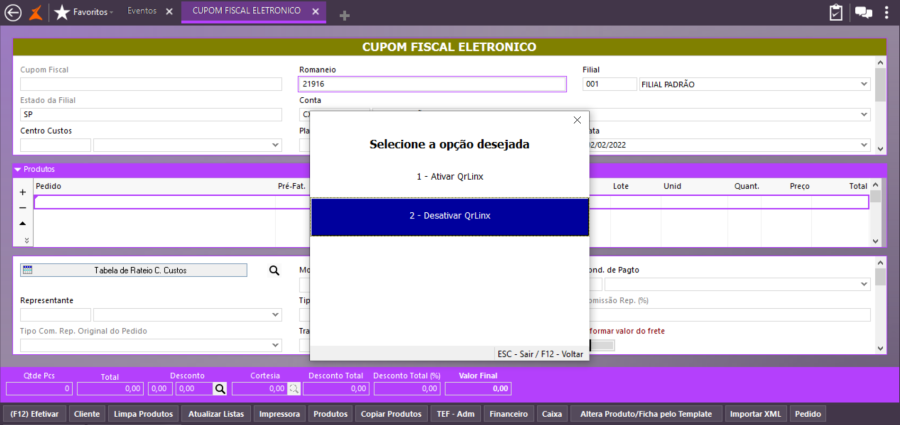900x425 pixels.
Task: Click the Pedido column header
Action: click(49, 186)
